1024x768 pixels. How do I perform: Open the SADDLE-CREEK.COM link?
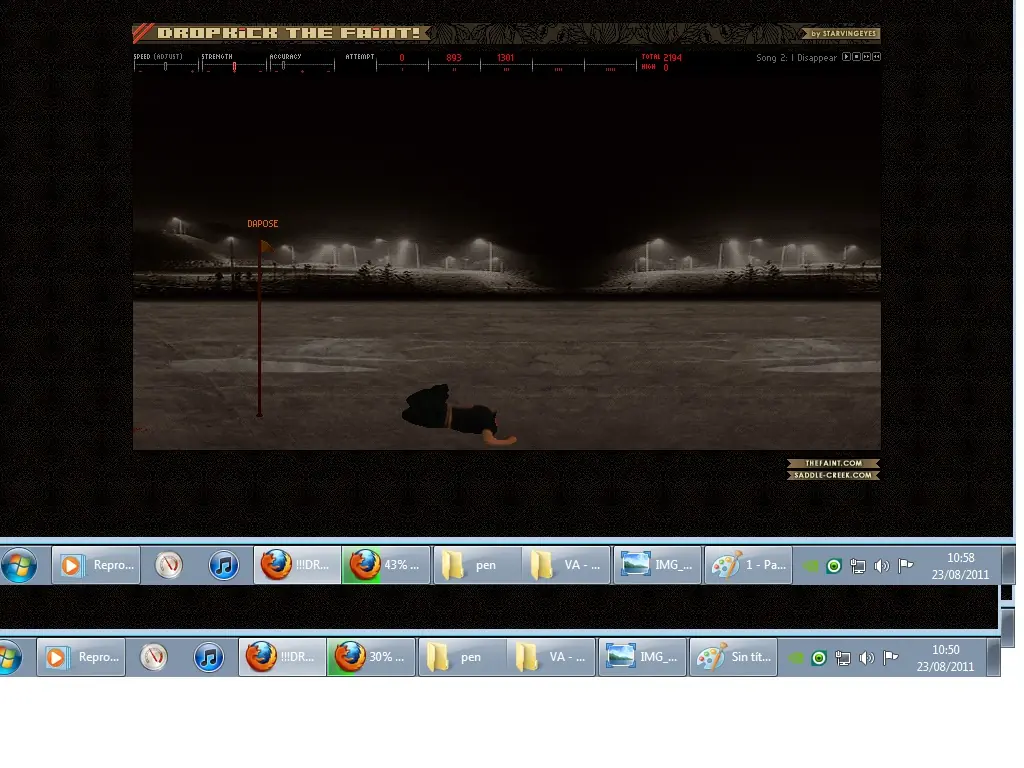[x=833, y=475]
